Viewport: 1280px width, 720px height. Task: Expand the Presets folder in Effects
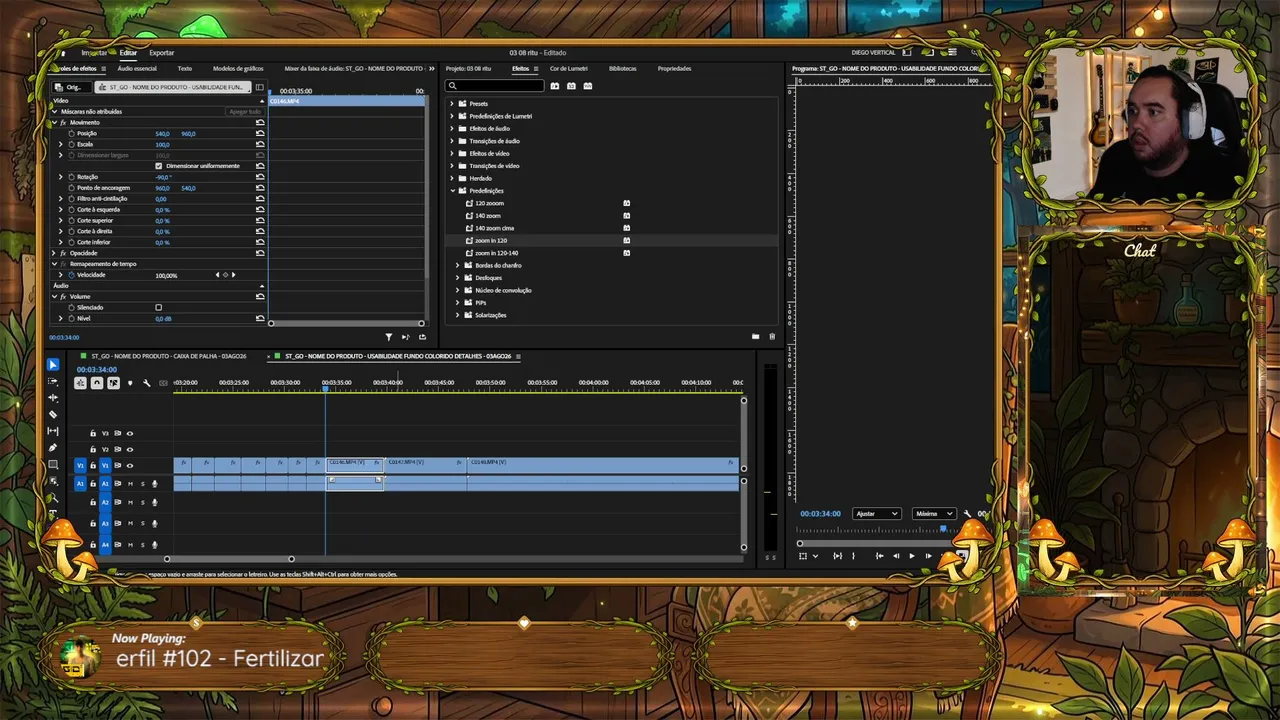[452, 104]
